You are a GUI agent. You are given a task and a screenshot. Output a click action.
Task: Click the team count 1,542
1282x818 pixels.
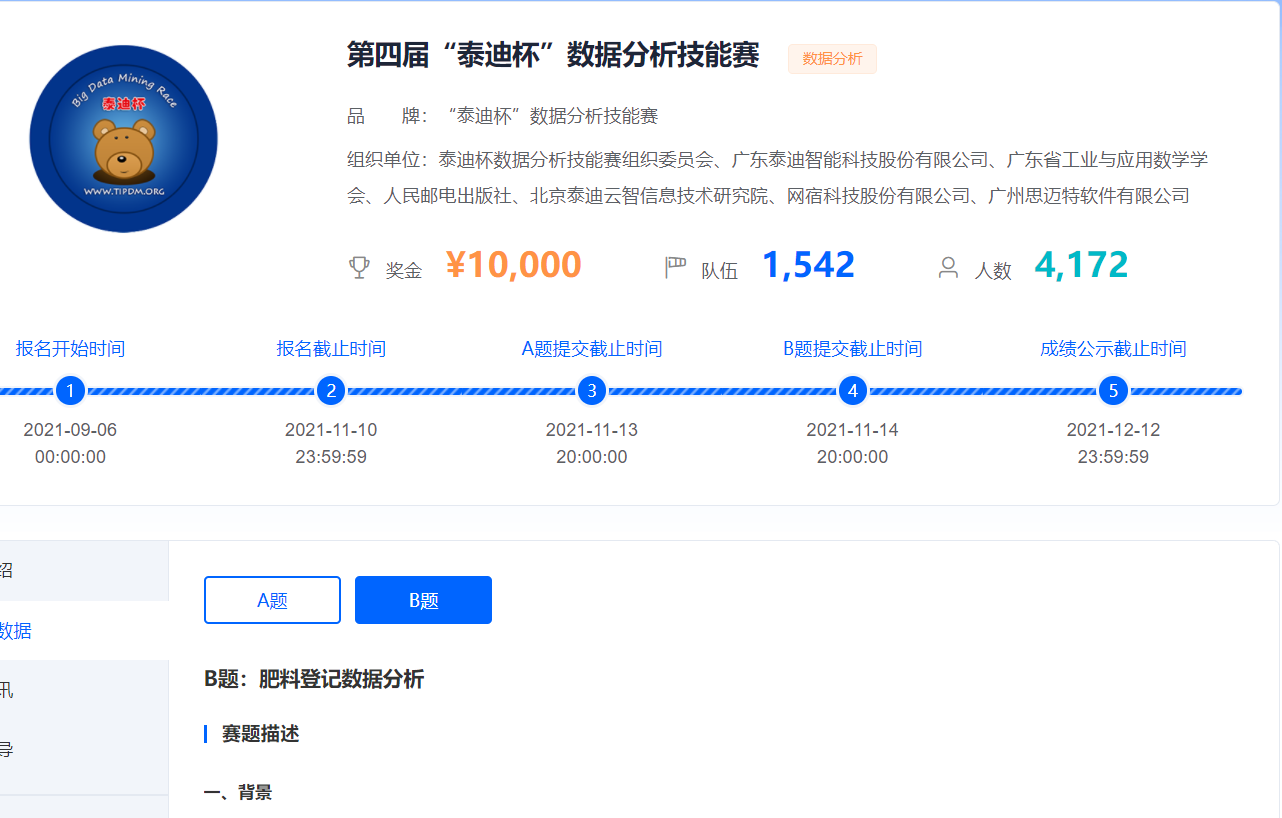[x=808, y=265]
